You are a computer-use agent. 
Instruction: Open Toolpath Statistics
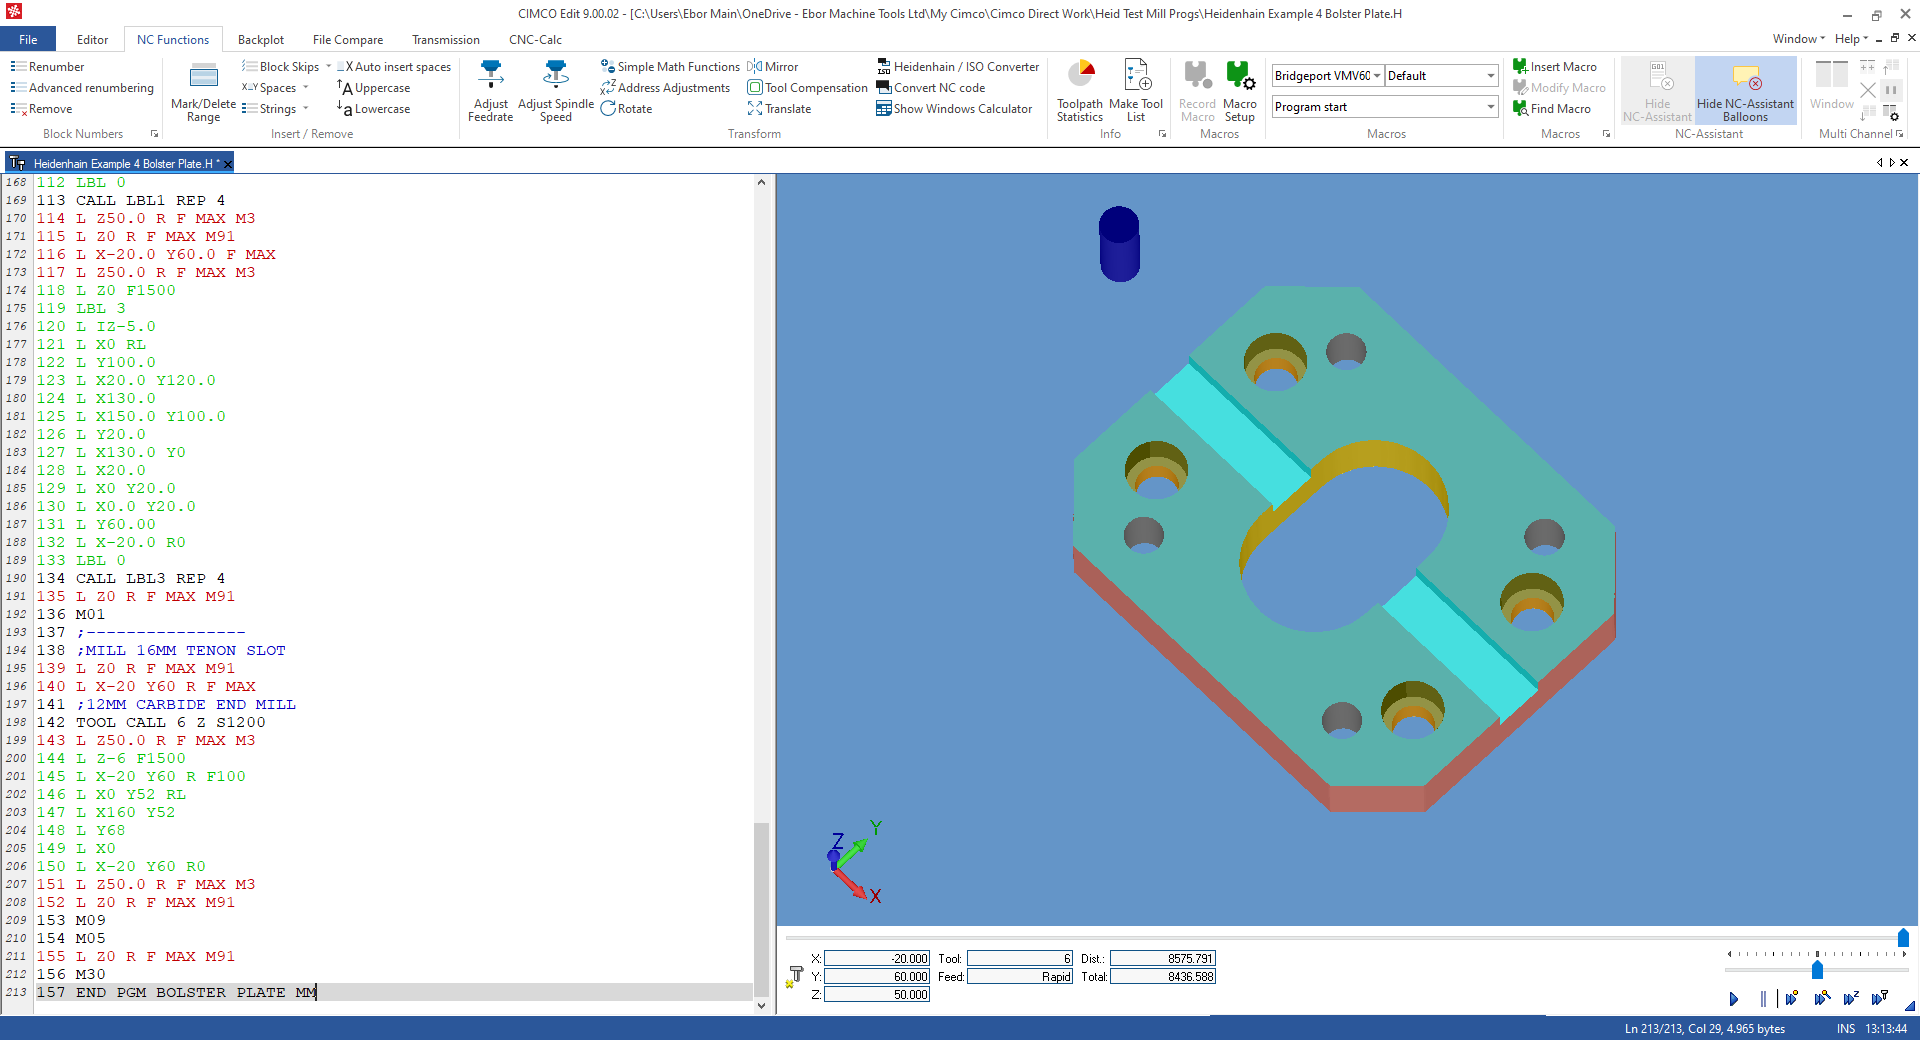[x=1080, y=76]
